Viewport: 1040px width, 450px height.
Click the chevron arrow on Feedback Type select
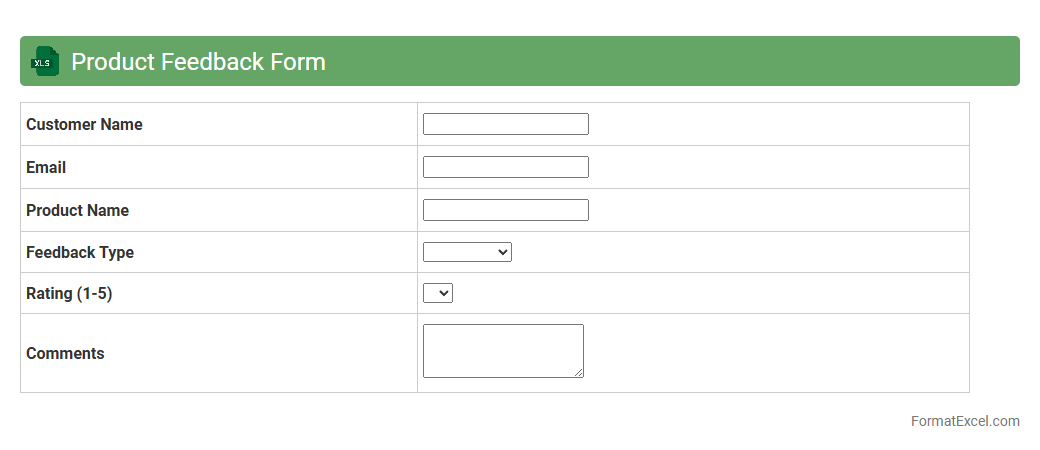[x=502, y=252]
